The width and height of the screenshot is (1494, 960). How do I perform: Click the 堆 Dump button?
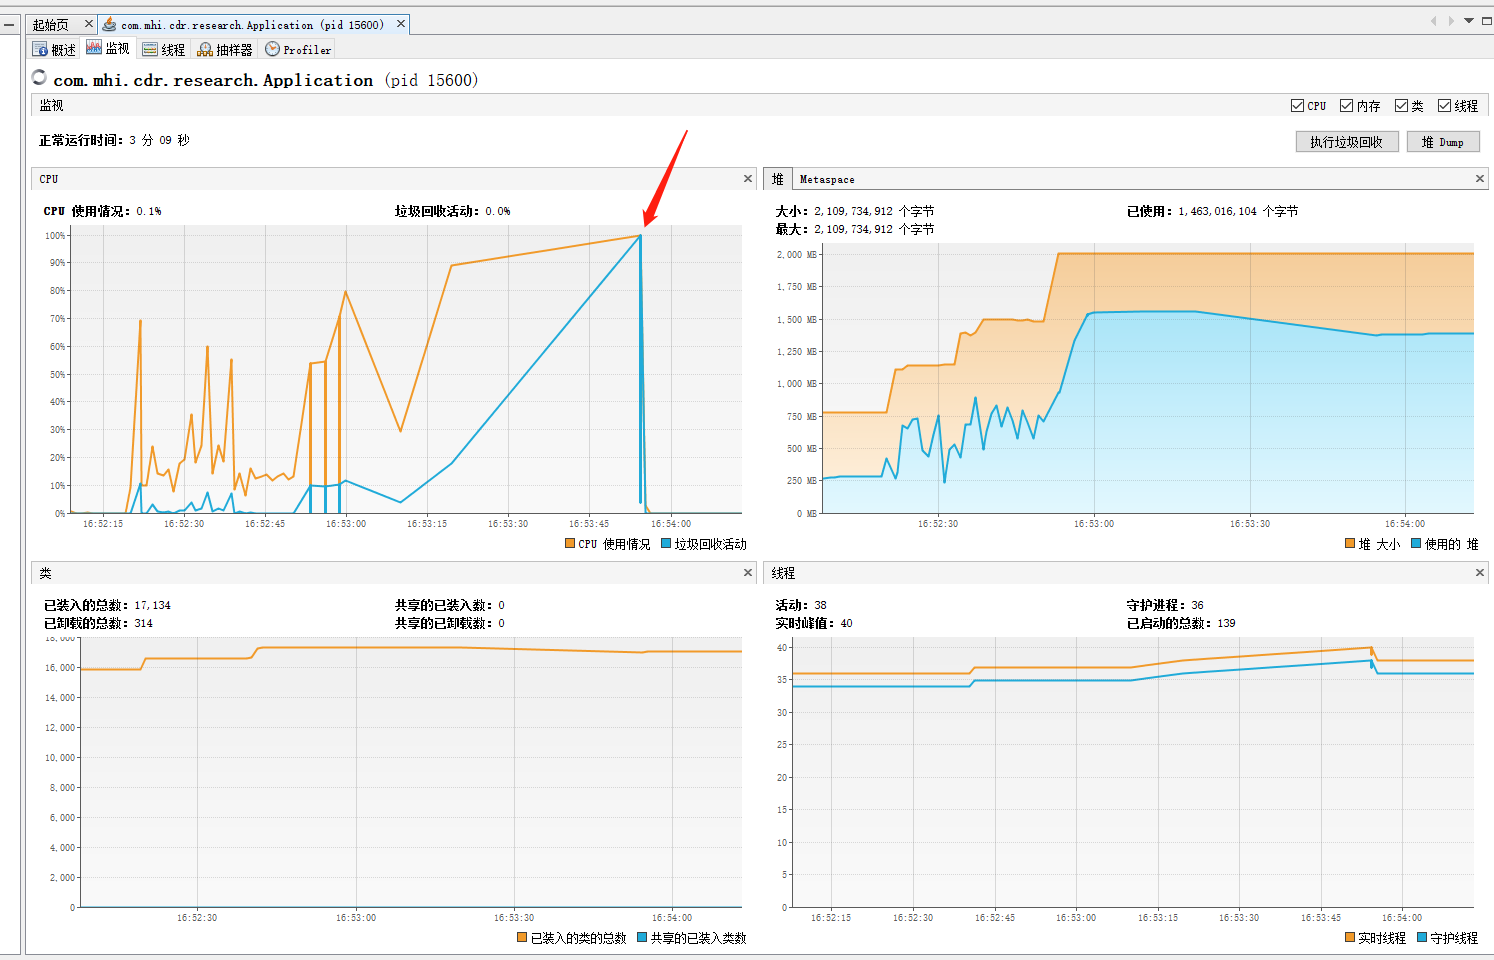click(x=1443, y=141)
